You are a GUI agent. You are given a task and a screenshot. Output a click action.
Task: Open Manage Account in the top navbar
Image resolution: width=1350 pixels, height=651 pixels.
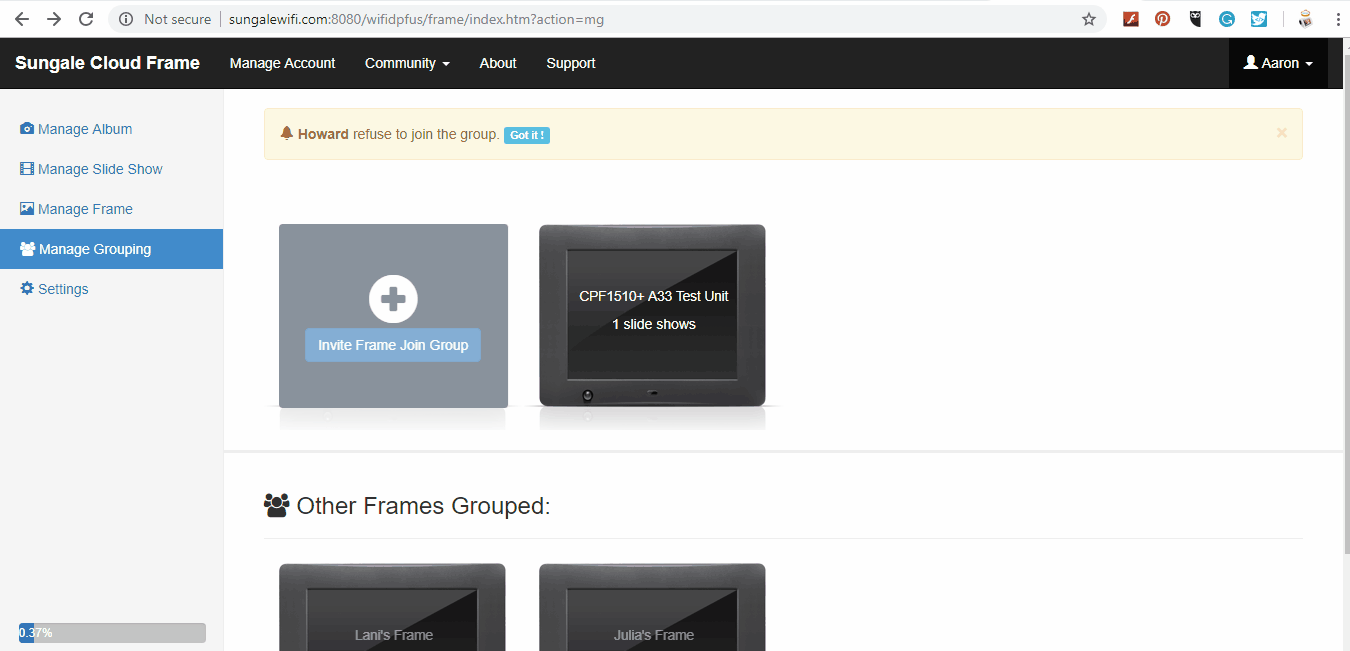[x=283, y=63]
